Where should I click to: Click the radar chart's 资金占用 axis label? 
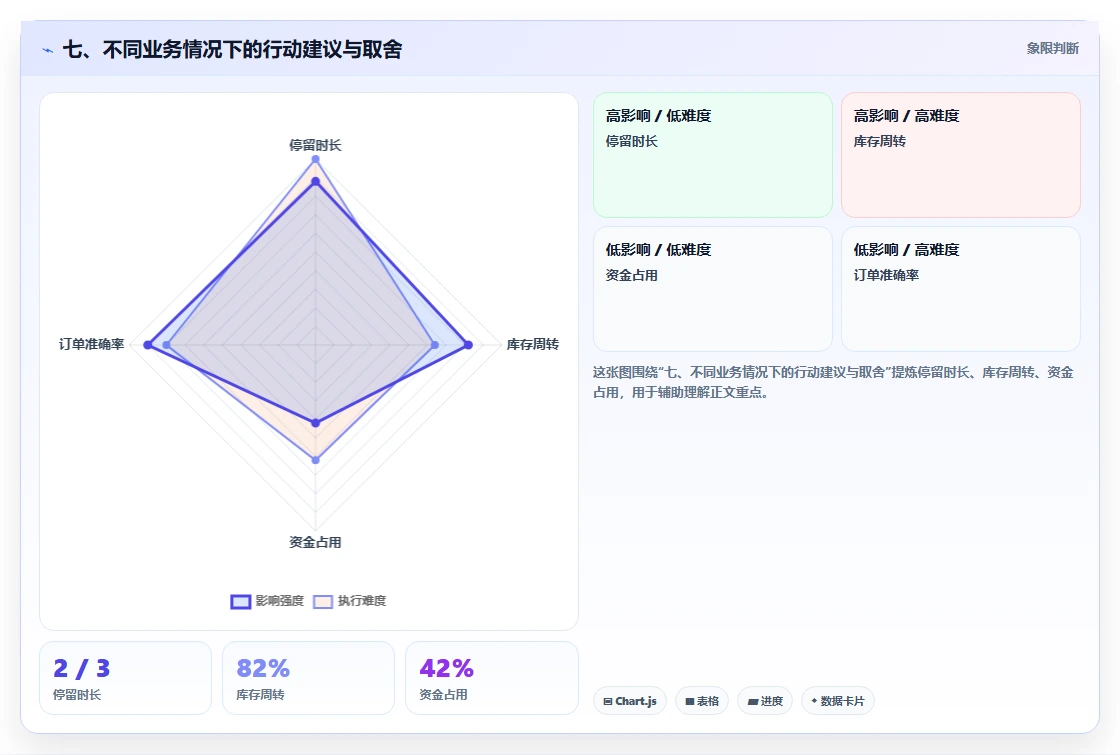click(x=315, y=542)
